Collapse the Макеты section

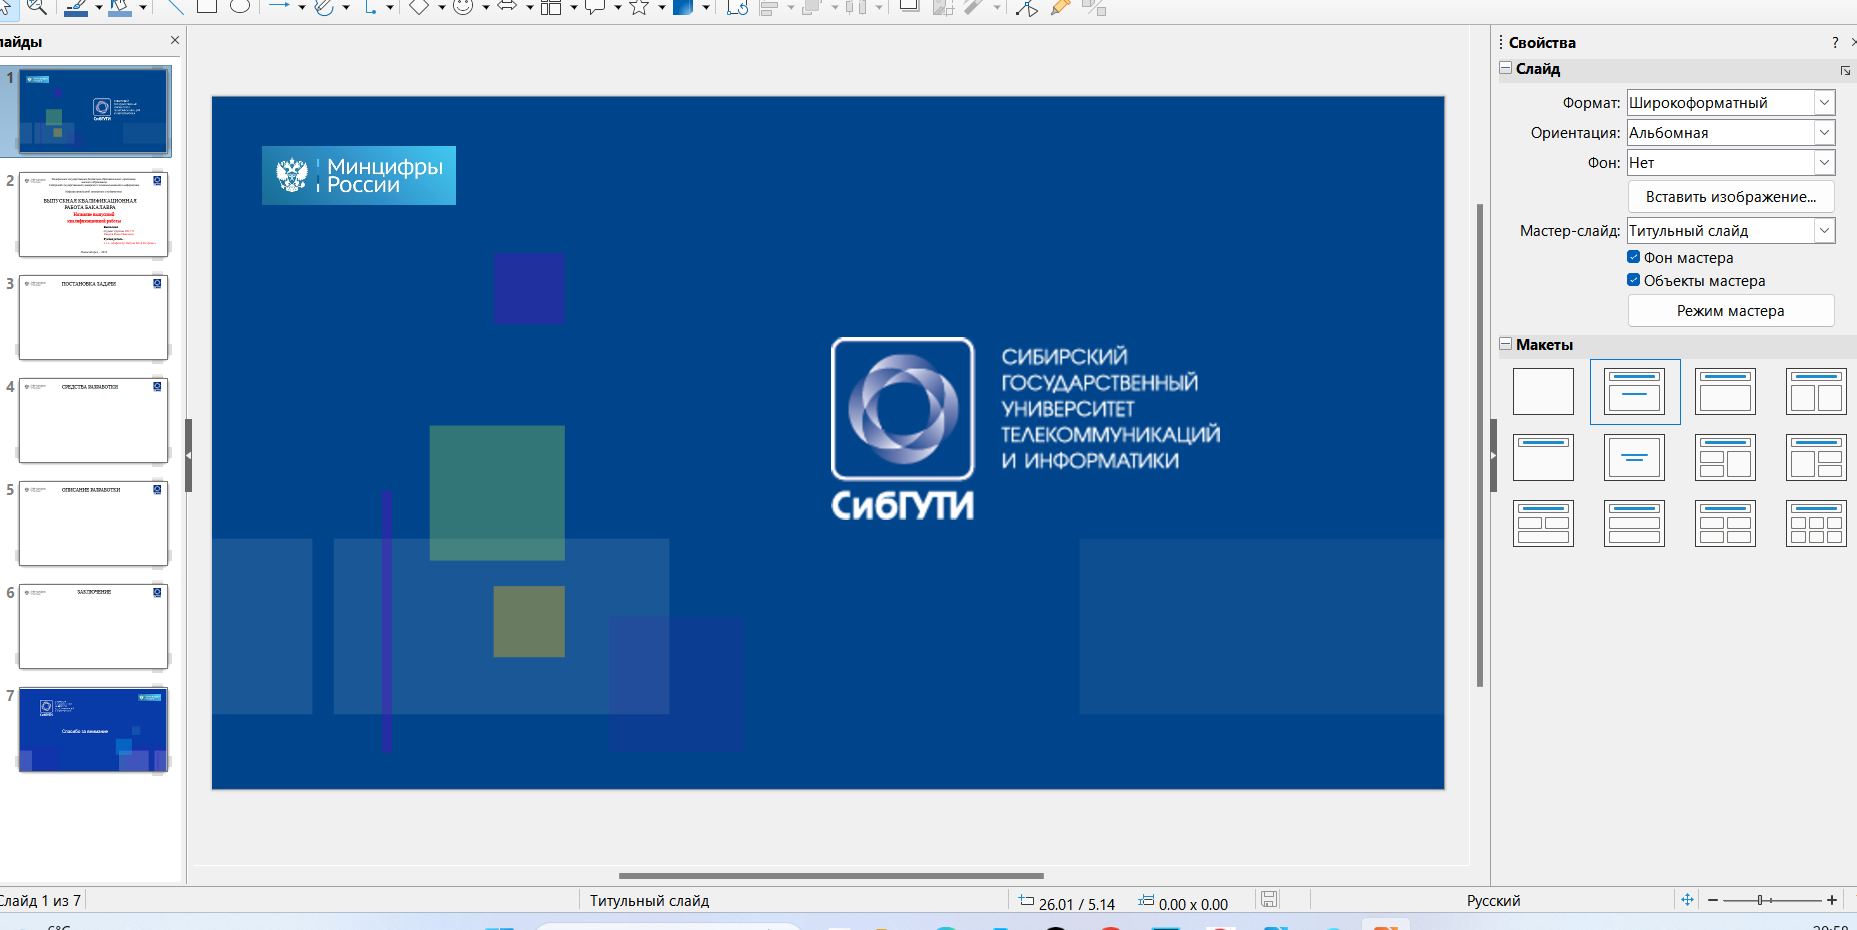coord(1505,344)
